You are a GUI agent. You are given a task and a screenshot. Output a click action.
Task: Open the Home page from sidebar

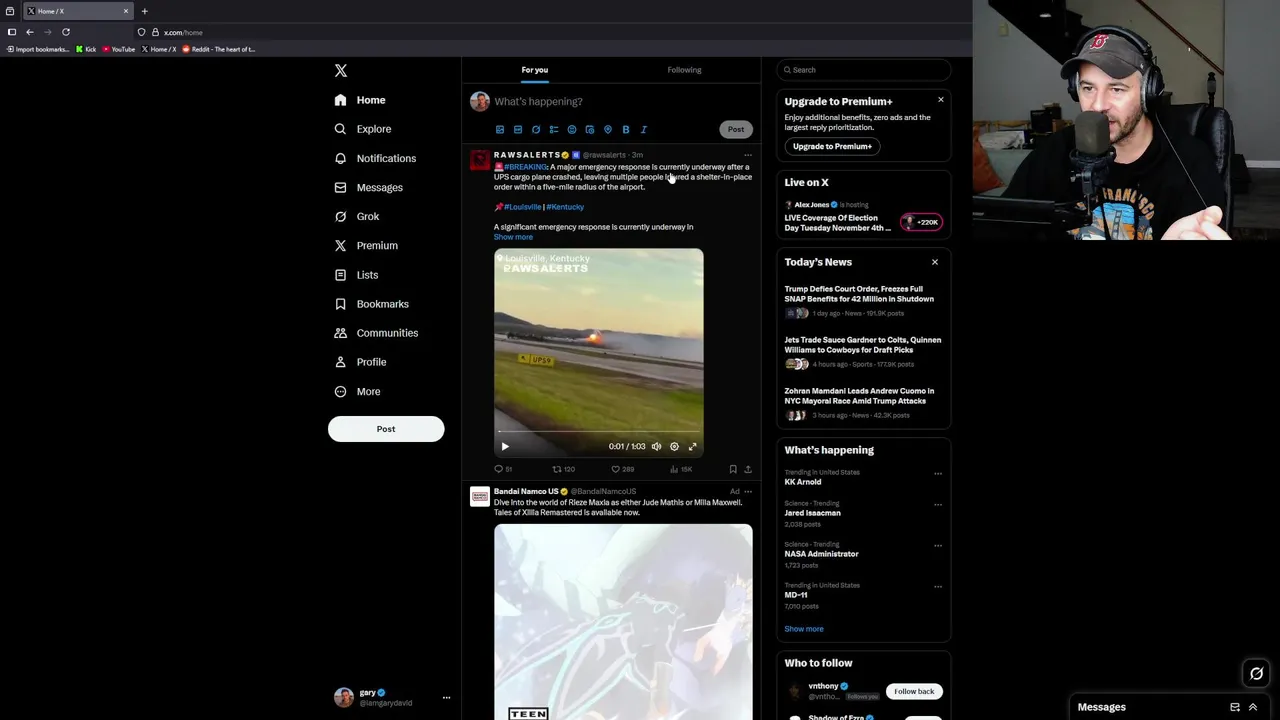point(360,100)
